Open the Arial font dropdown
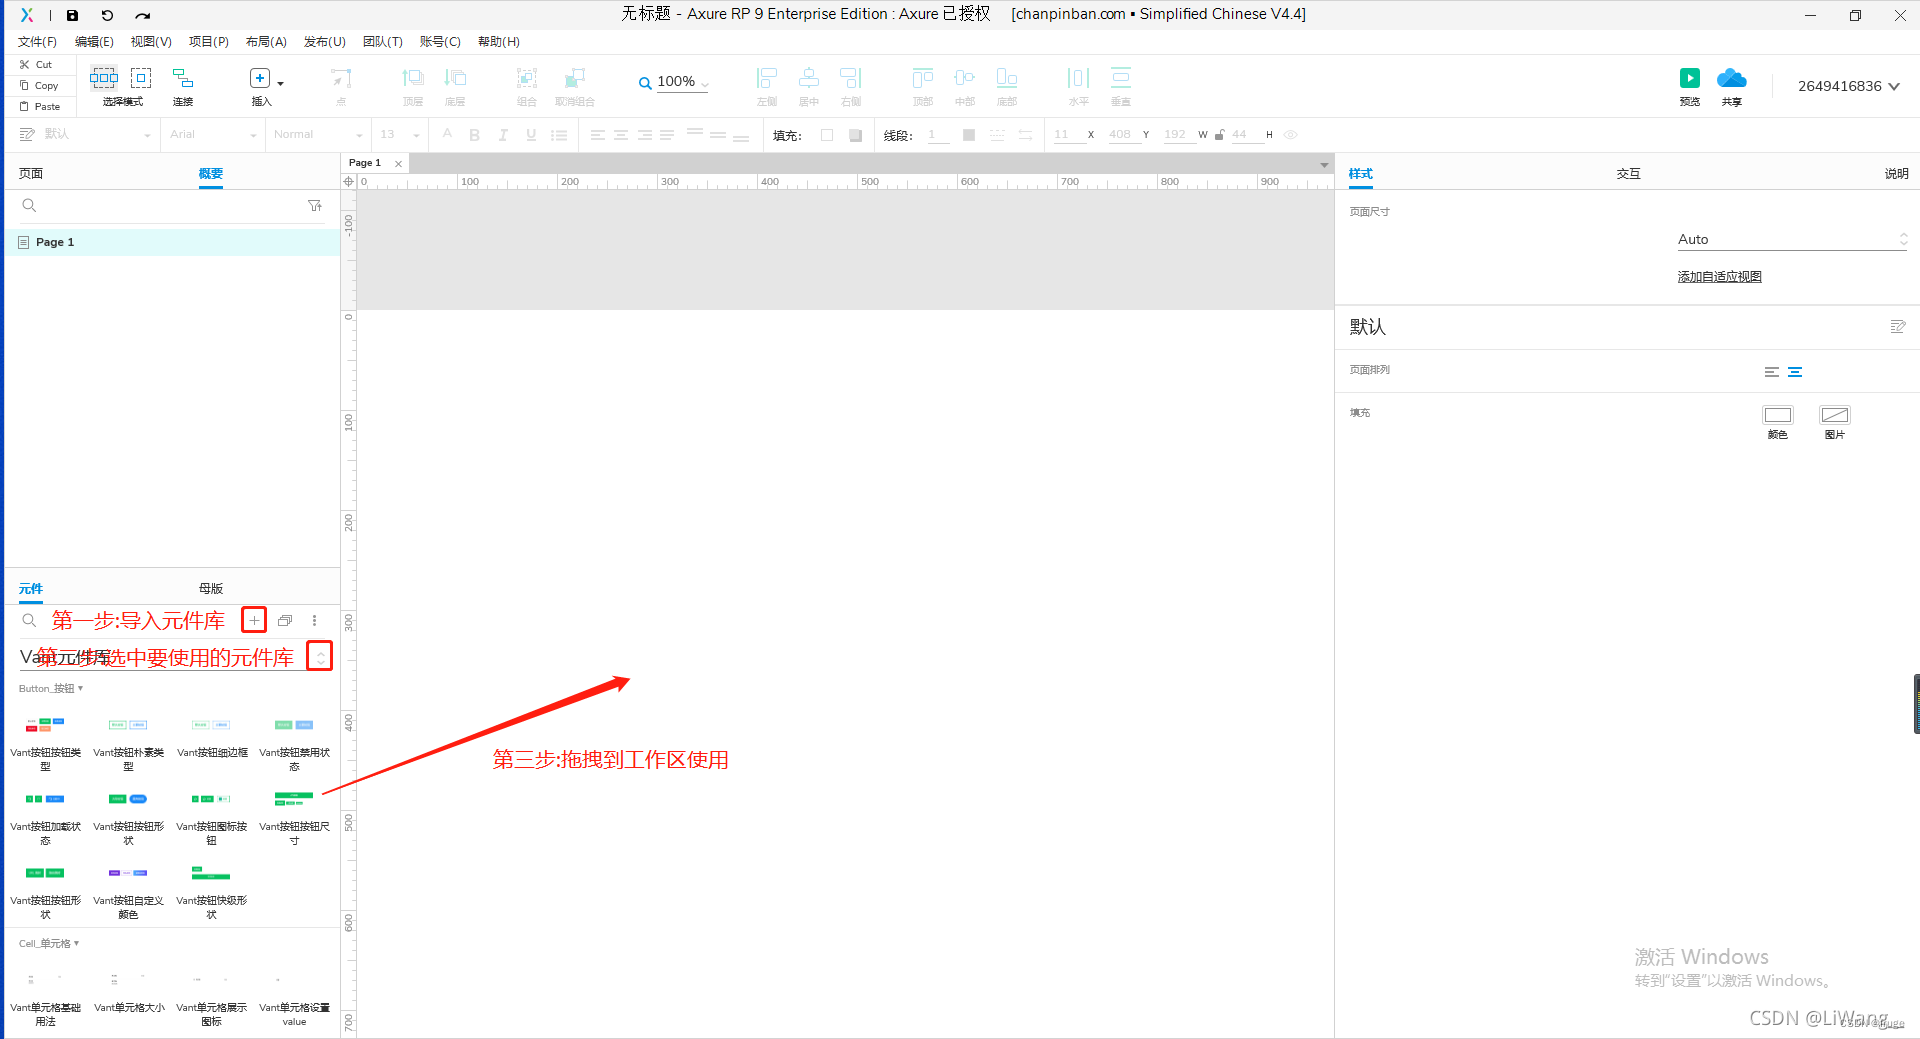Viewport: 1920px width, 1039px height. point(253,135)
